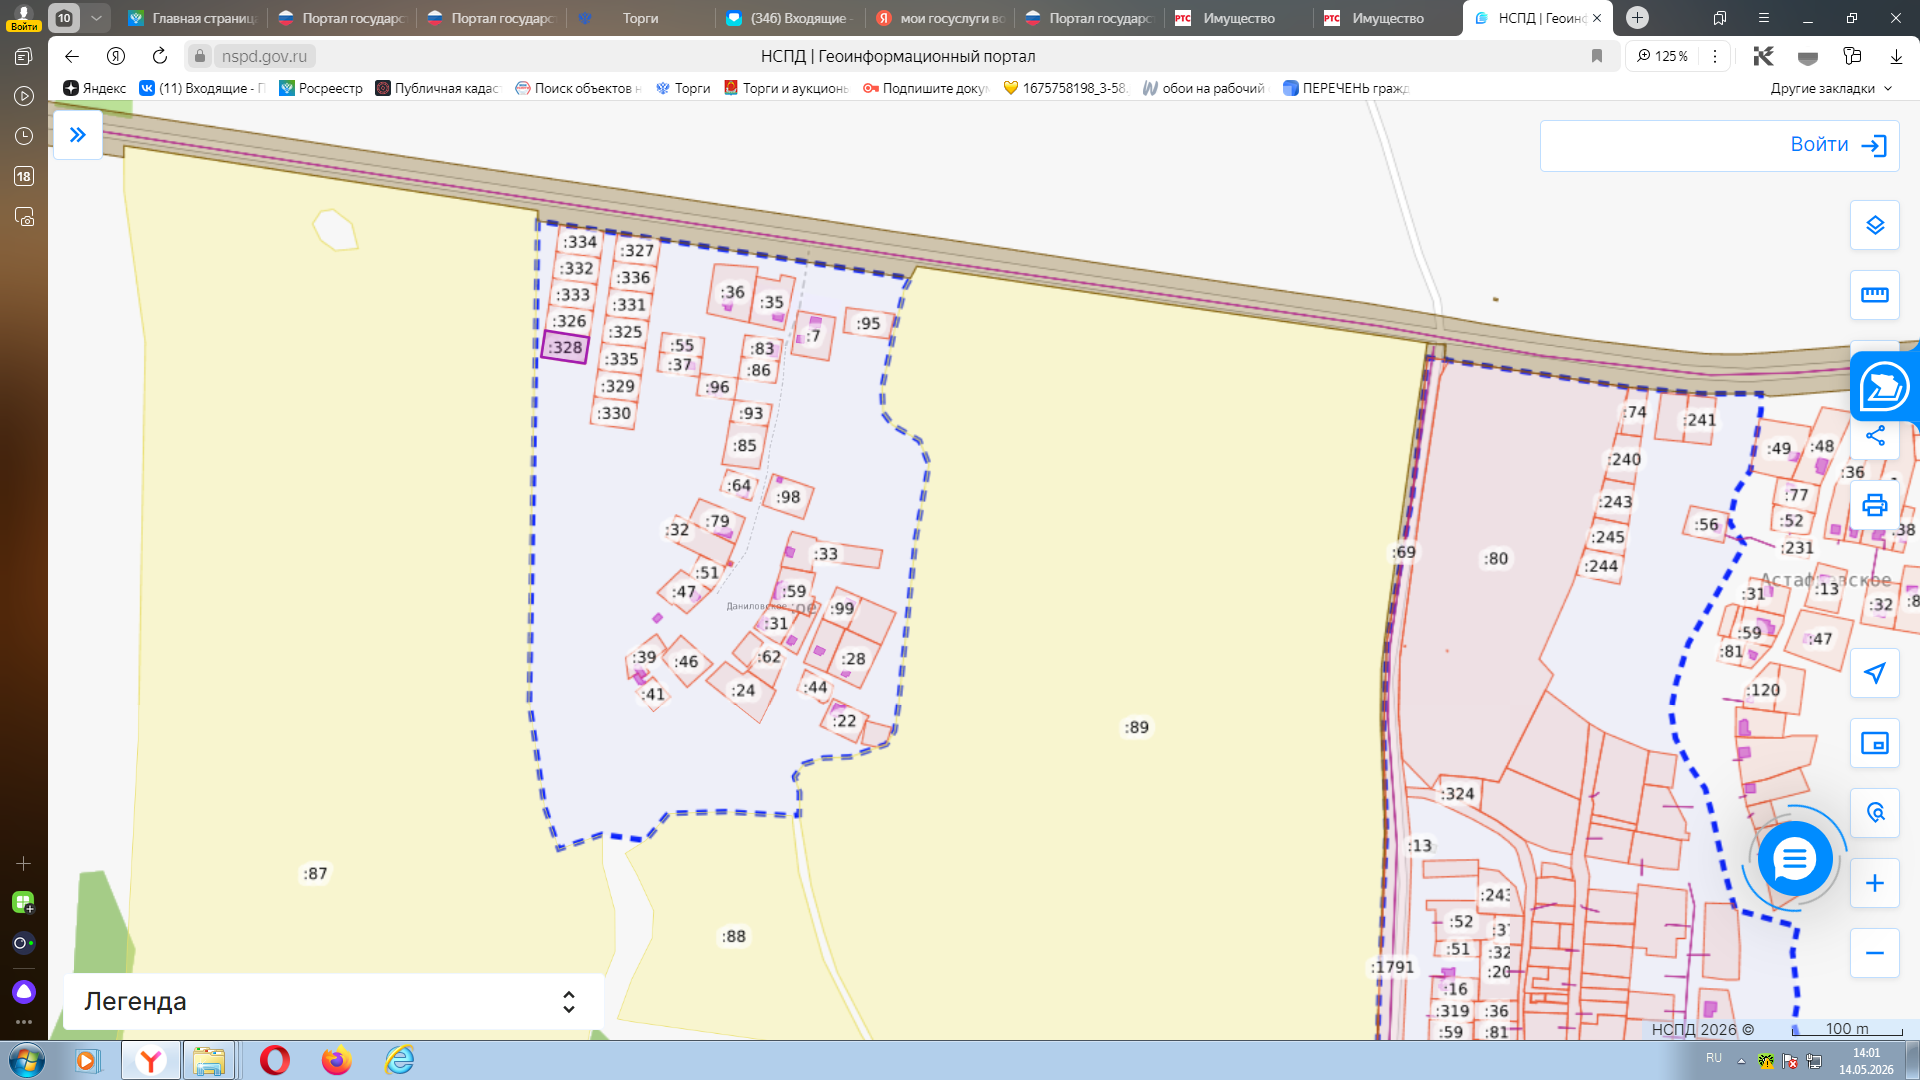
Task: Select the ruler measurement tool
Action: point(1874,295)
